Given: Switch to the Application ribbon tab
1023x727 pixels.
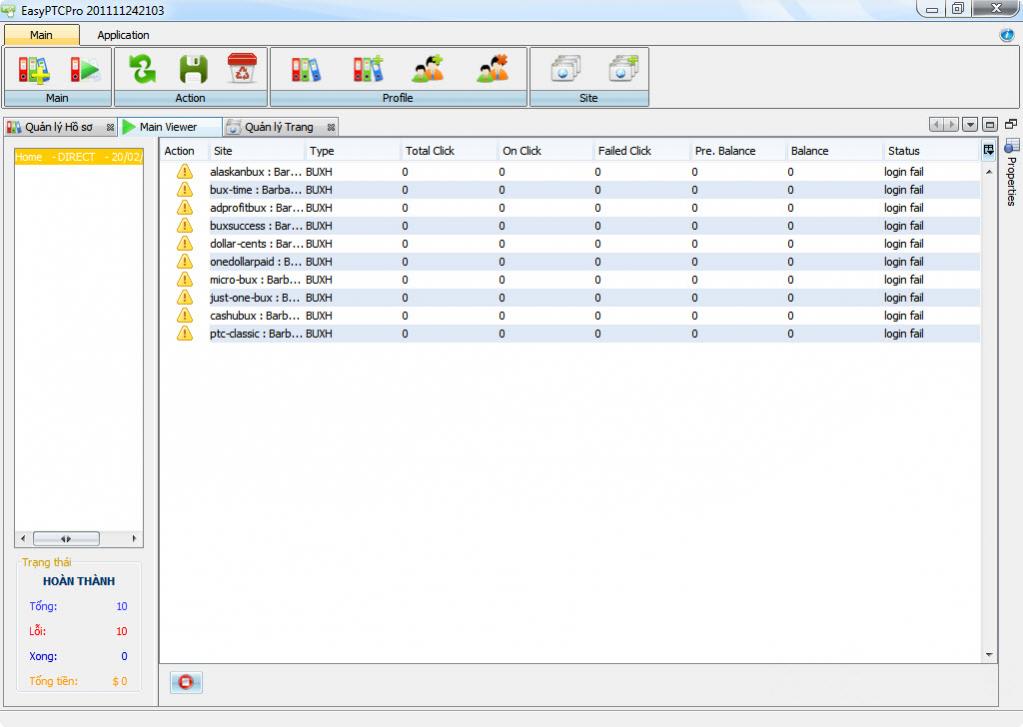Looking at the screenshot, I should [123, 35].
